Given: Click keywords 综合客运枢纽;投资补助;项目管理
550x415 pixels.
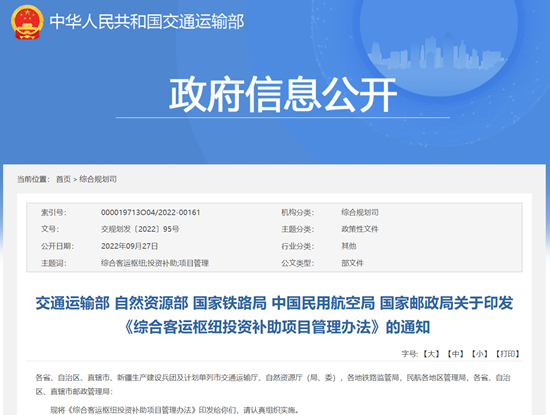Looking at the screenshot, I should pyautogui.click(x=155, y=263).
